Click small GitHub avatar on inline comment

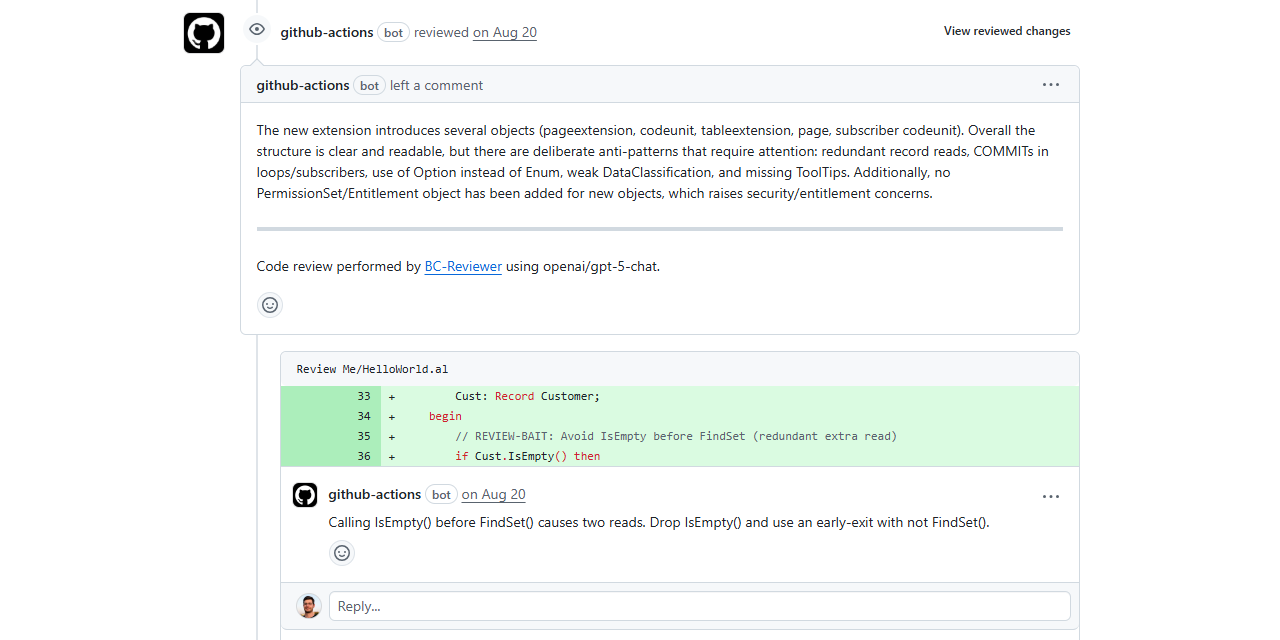(x=305, y=495)
